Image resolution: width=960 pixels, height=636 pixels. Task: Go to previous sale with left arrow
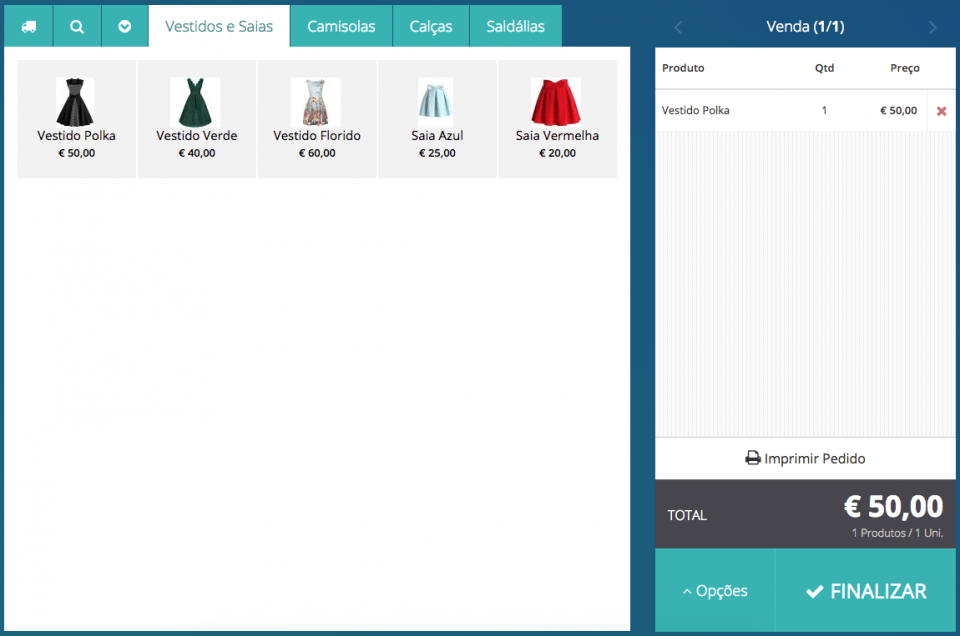coord(678,28)
